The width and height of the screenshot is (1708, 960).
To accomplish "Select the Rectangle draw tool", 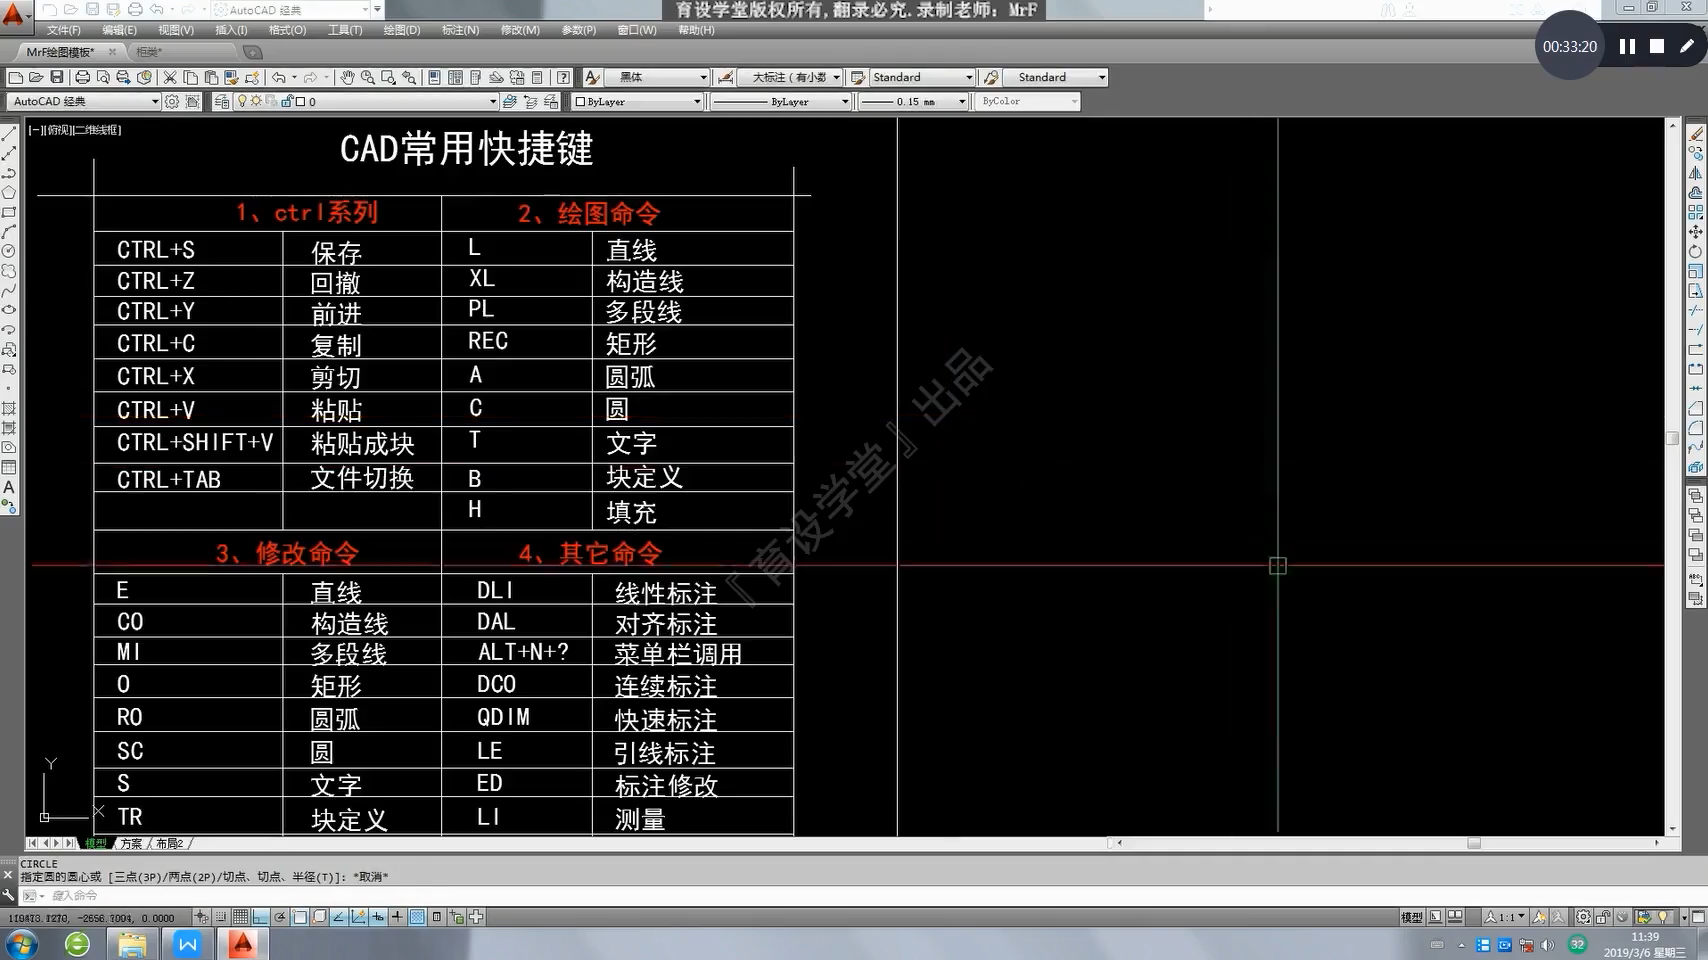I will [9, 212].
